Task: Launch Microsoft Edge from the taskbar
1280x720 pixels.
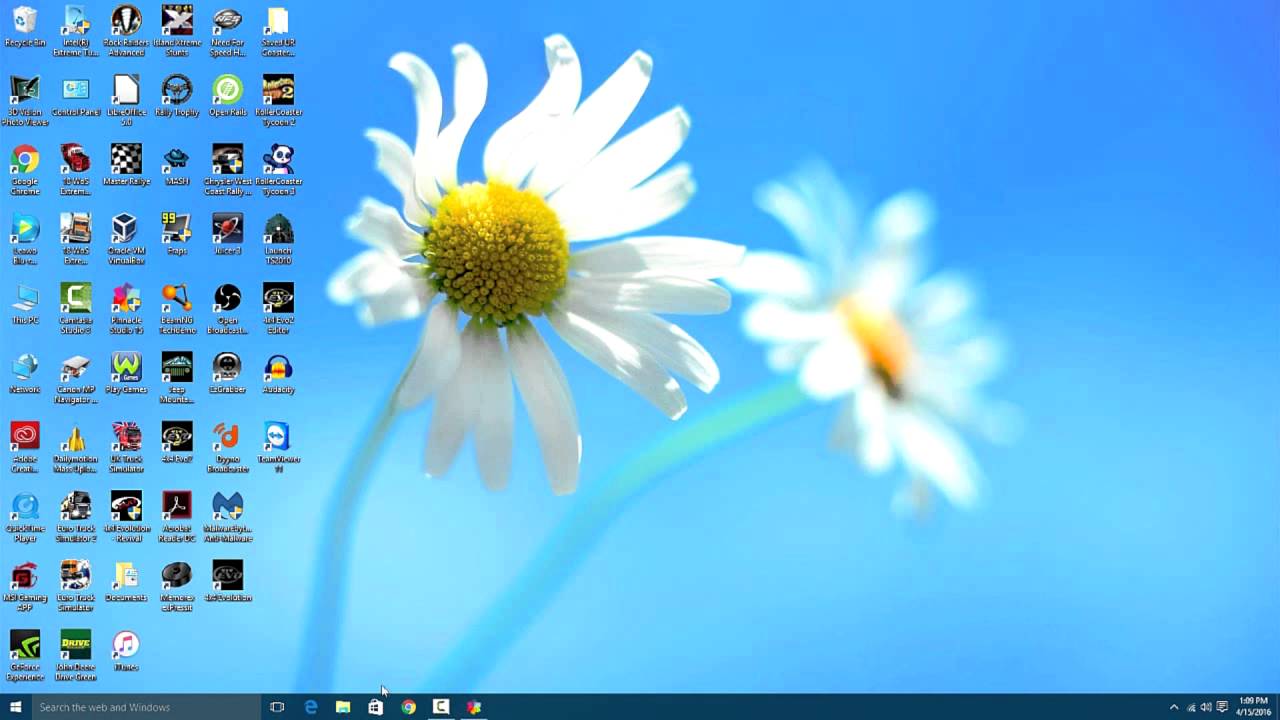Action: coord(311,707)
